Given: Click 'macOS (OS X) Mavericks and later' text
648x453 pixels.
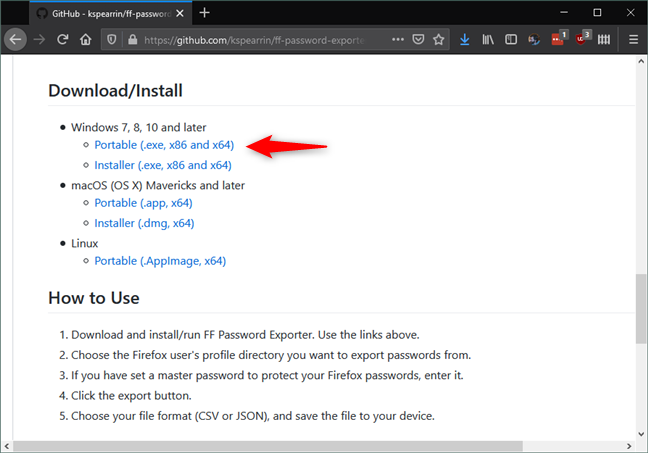Looking at the screenshot, I should 158,185.
